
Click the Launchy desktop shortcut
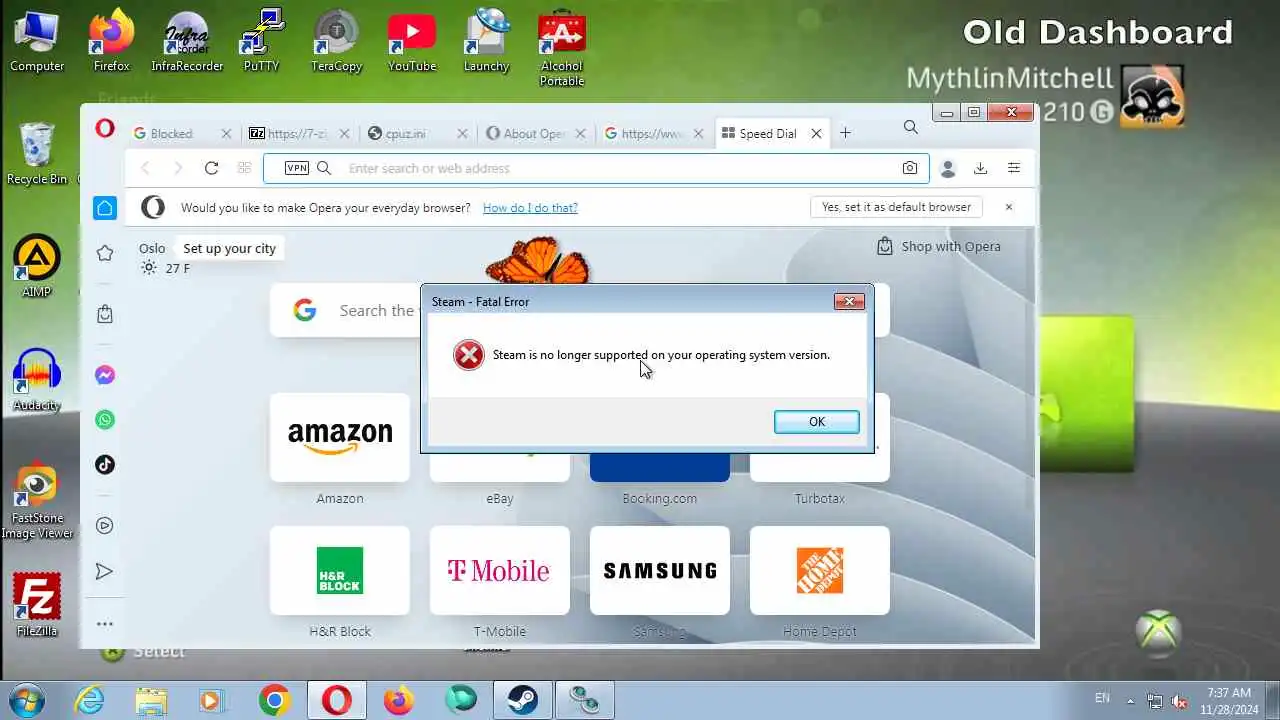487,41
